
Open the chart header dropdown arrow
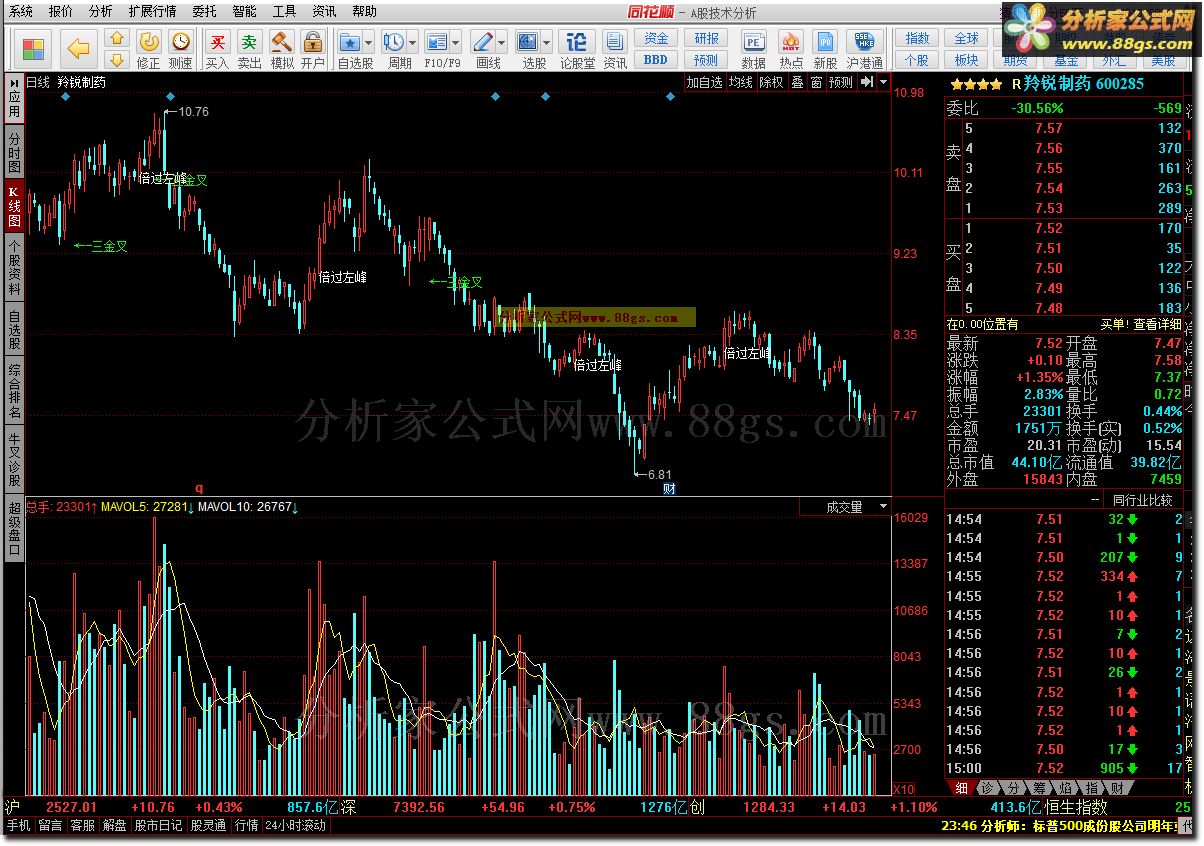pos(883,82)
